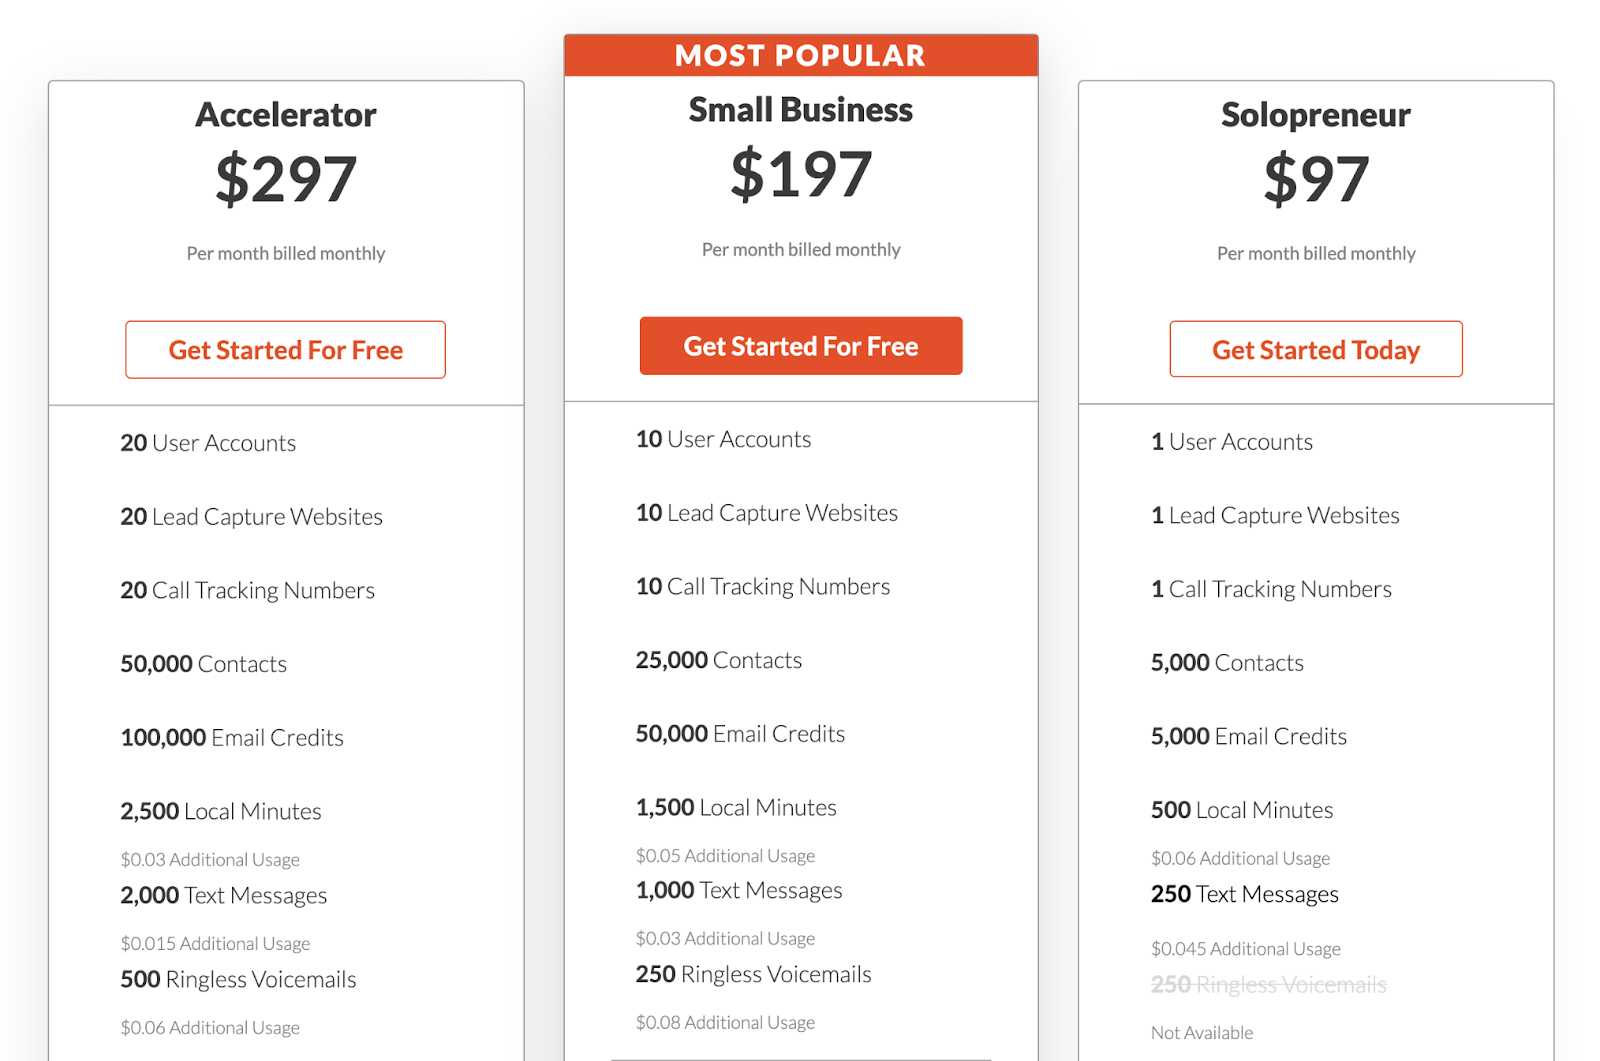Screen dimensions: 1600x1061
Task: Click the $297 price
Action: (286, 179)
